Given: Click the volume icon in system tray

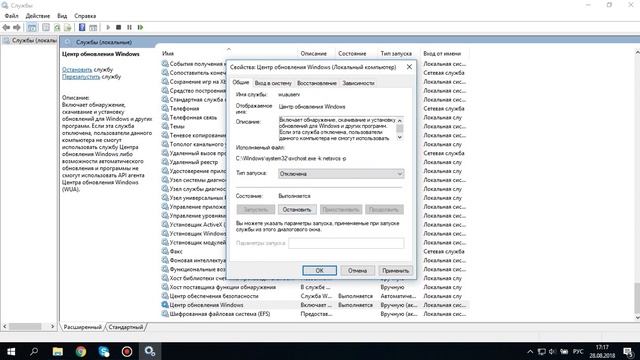Looking at the screenshot, I should (552, 351).
